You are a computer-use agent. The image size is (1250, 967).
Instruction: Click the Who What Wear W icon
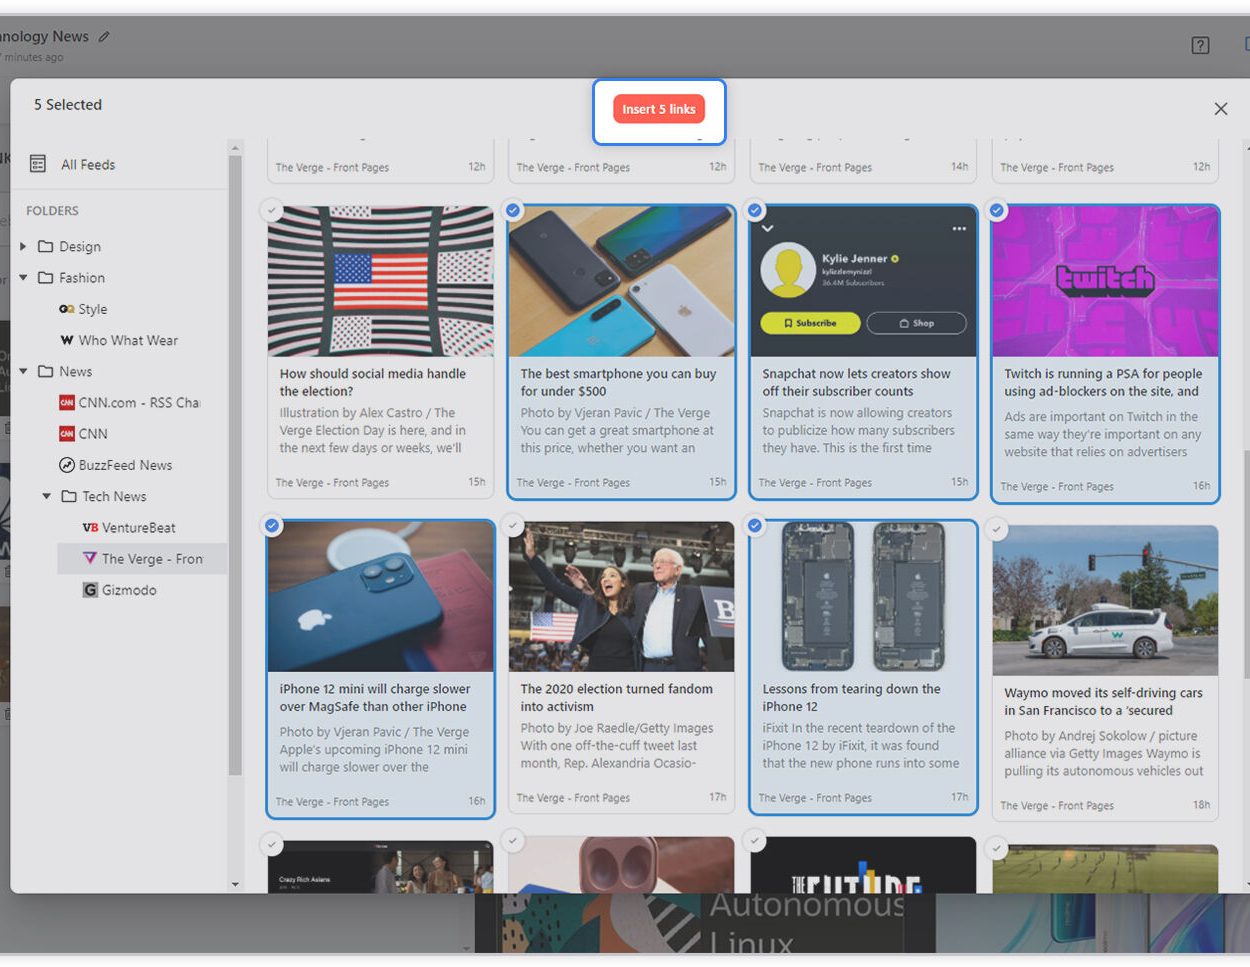[x=67, y=340]
